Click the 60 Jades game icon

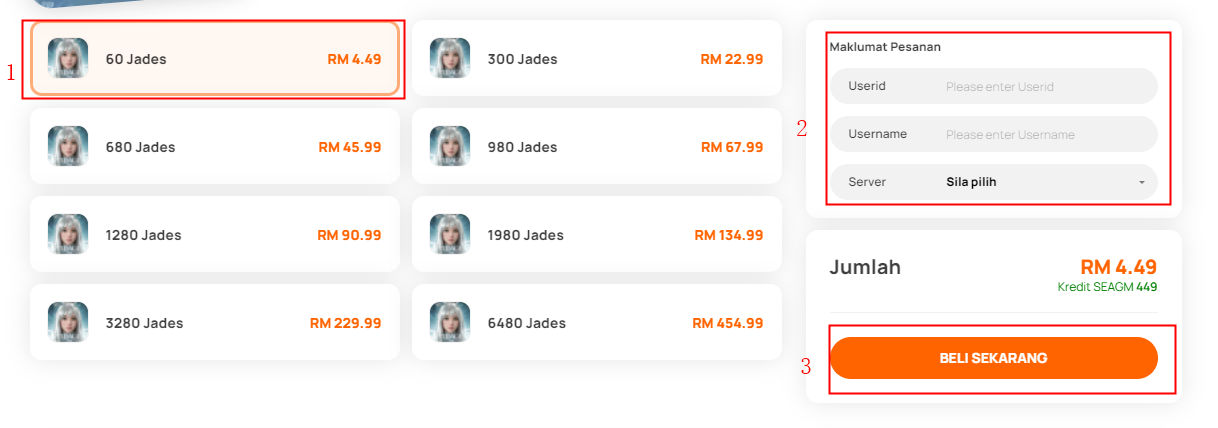[x=68, y=58]
